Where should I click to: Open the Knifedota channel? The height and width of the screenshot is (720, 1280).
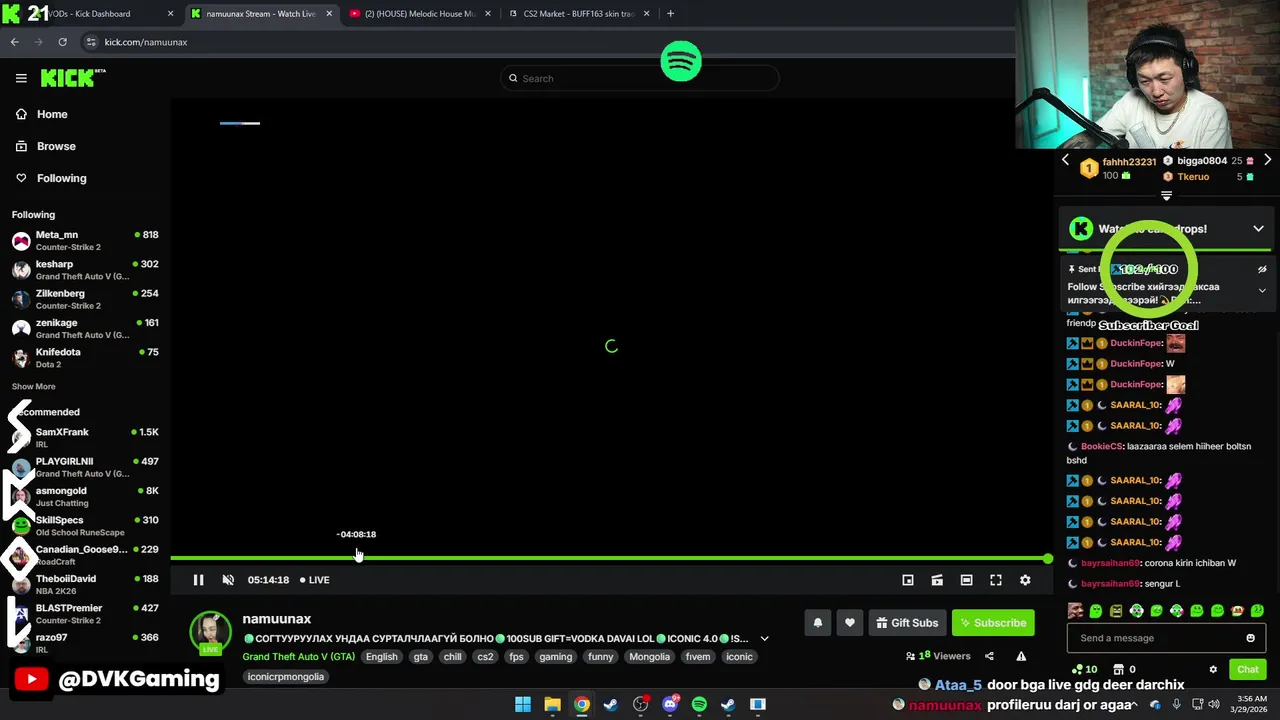point(85,358)
